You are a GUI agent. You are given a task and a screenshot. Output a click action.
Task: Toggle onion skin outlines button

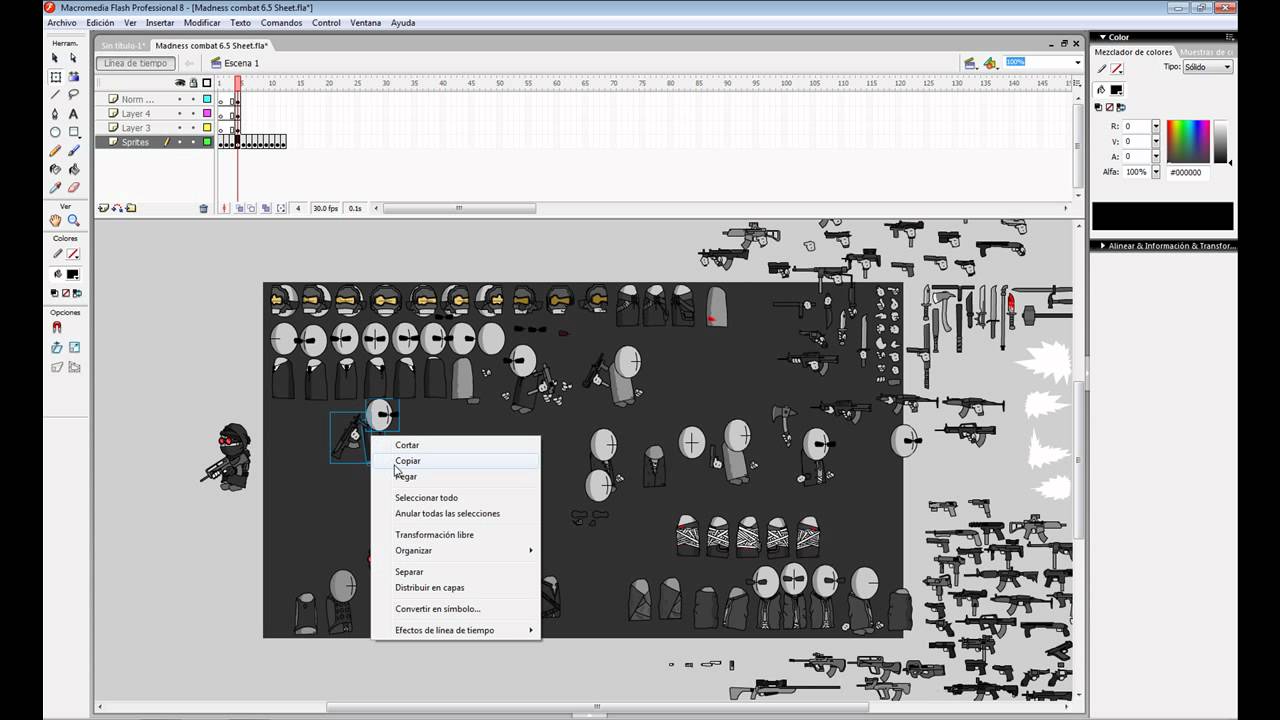pos(251,208)
